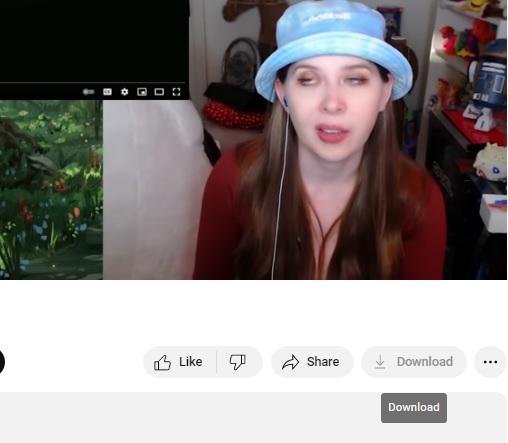Image resolution: width=508 pixels, height=443 pixels.
Task: Pause video by clicking the woman's webcam feed
Action: pos(350,140)
